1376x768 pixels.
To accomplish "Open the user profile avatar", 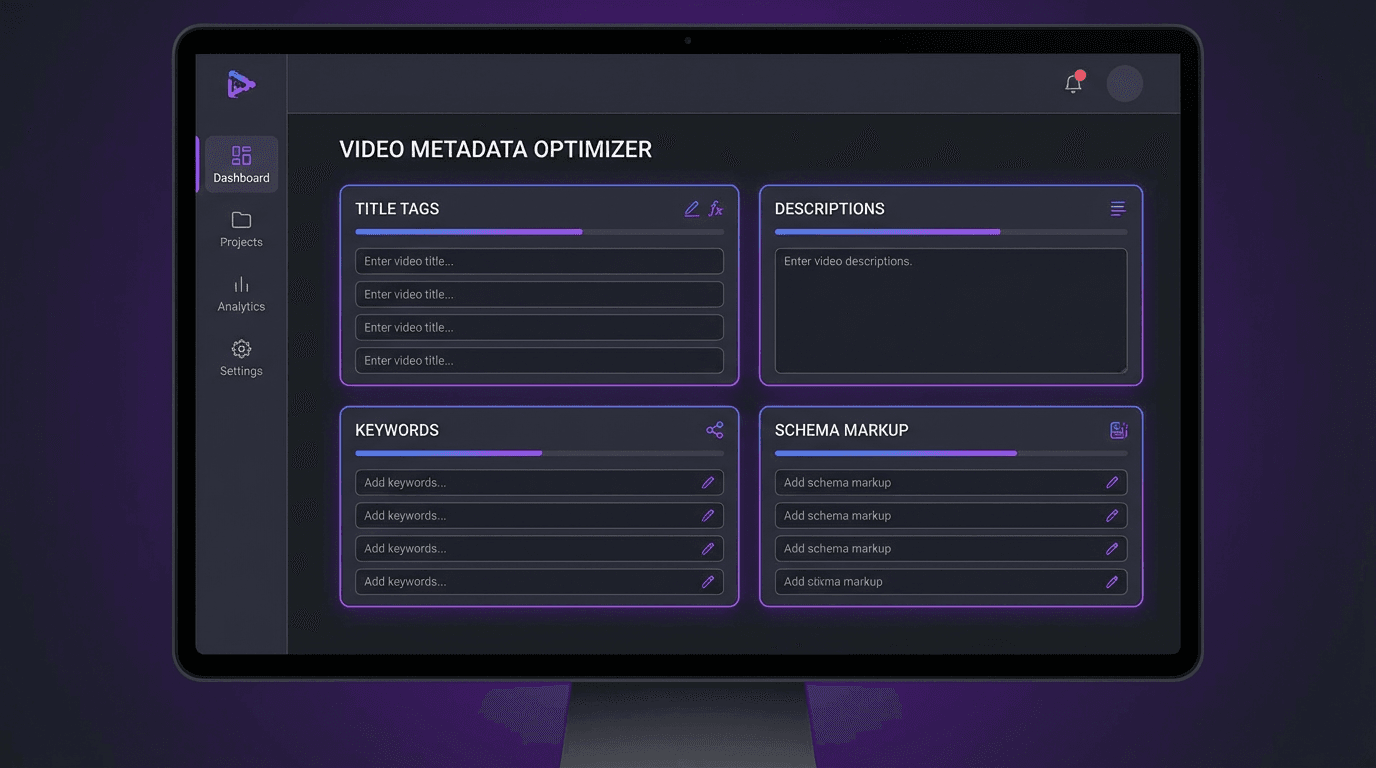I will point(1124,84).
